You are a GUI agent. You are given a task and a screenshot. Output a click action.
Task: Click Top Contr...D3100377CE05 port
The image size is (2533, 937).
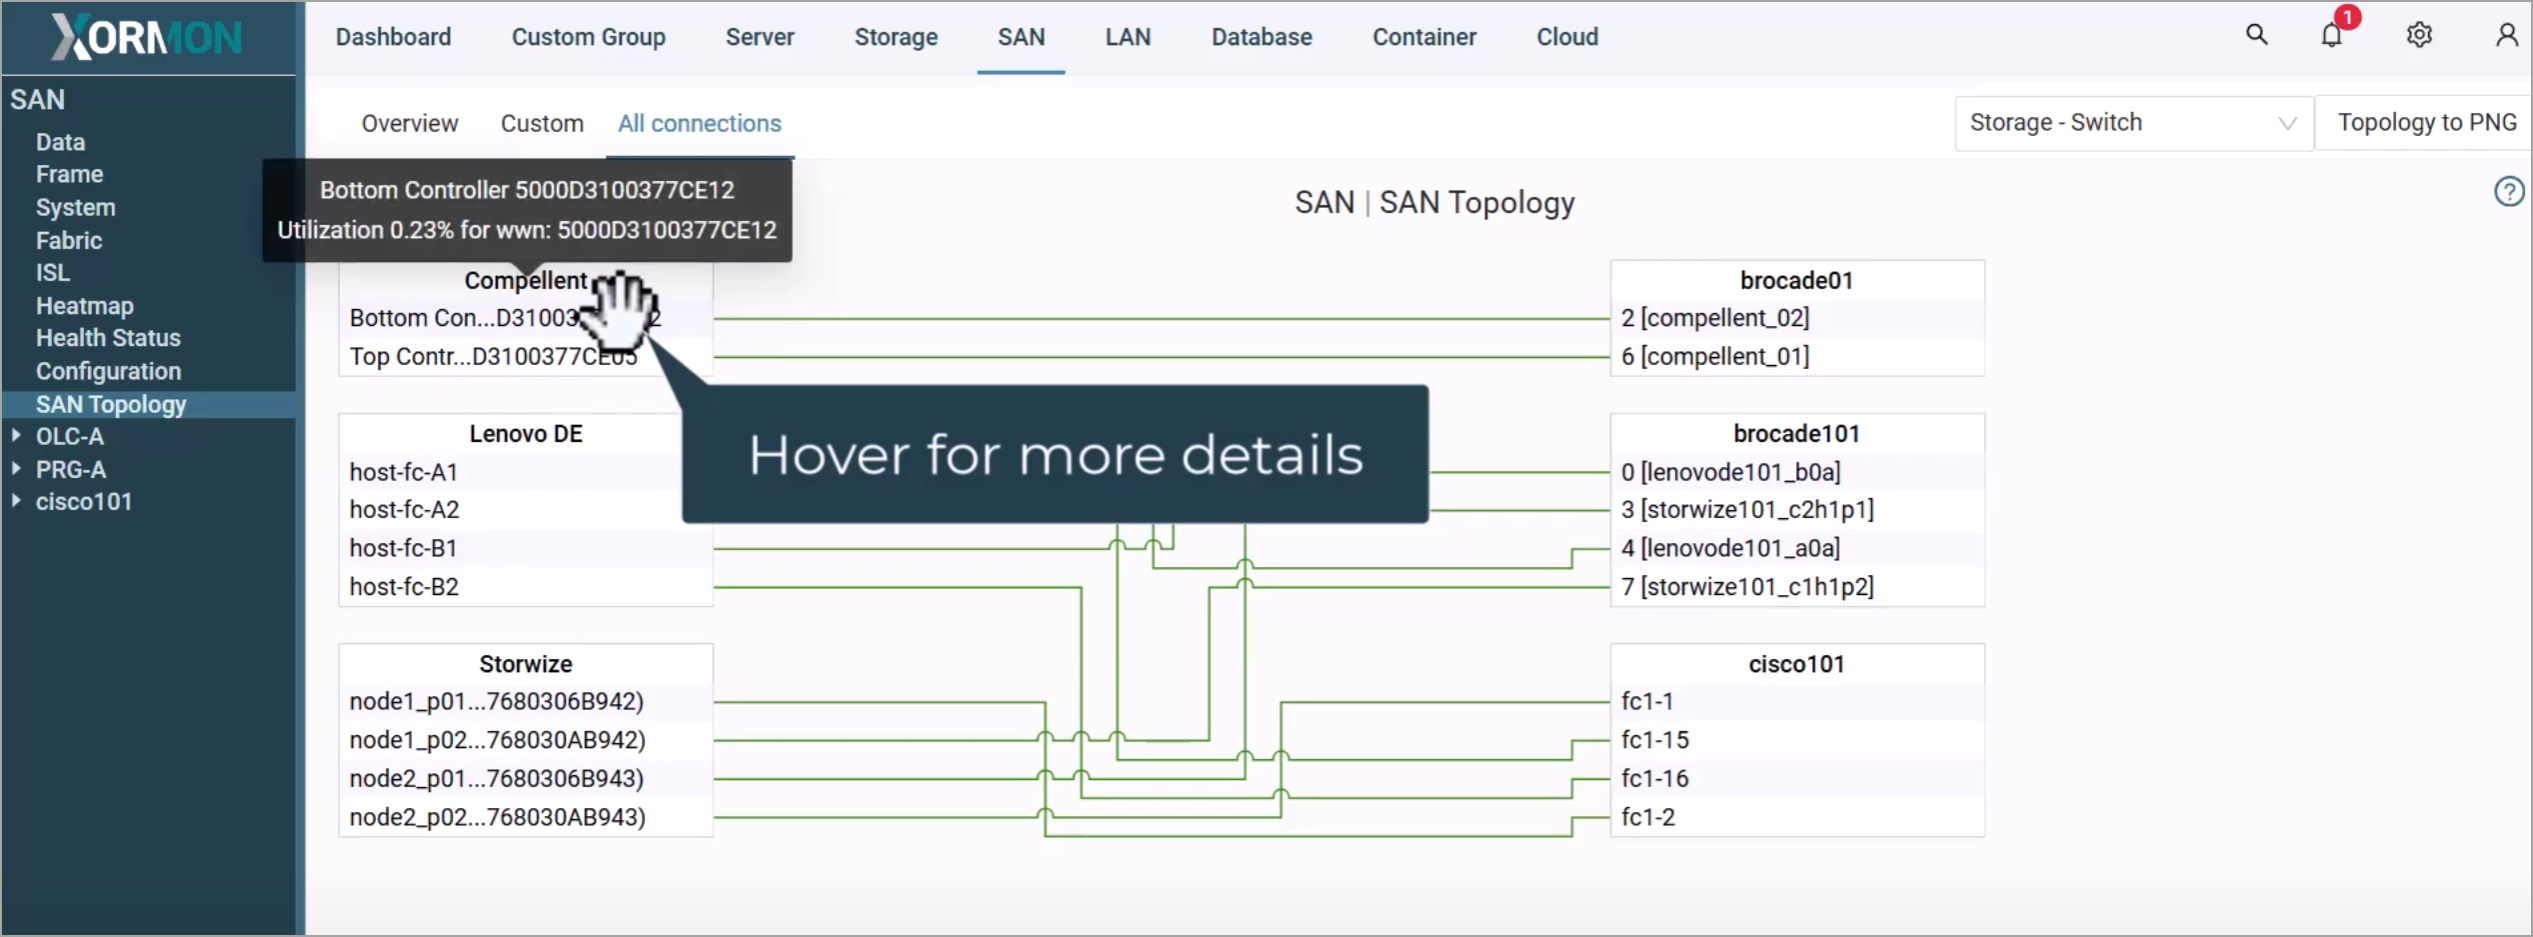[x=493, y=356]
